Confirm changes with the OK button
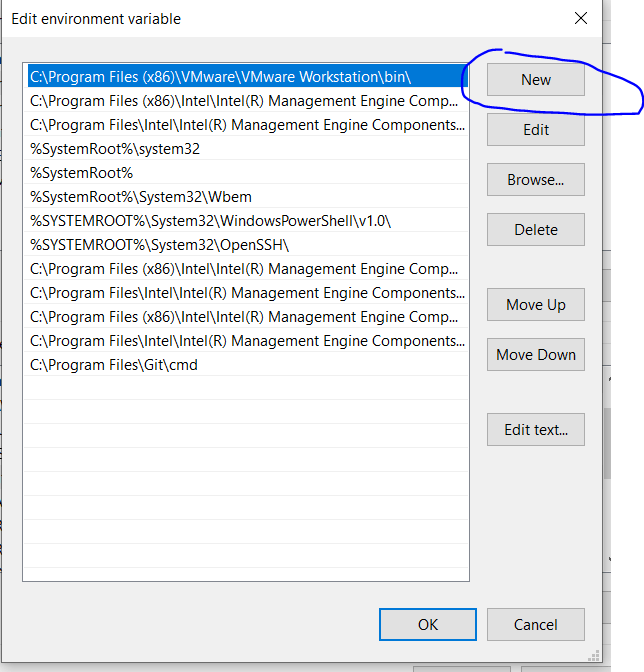The height and width of the screenshot is (672, 644). click(427, 625)
